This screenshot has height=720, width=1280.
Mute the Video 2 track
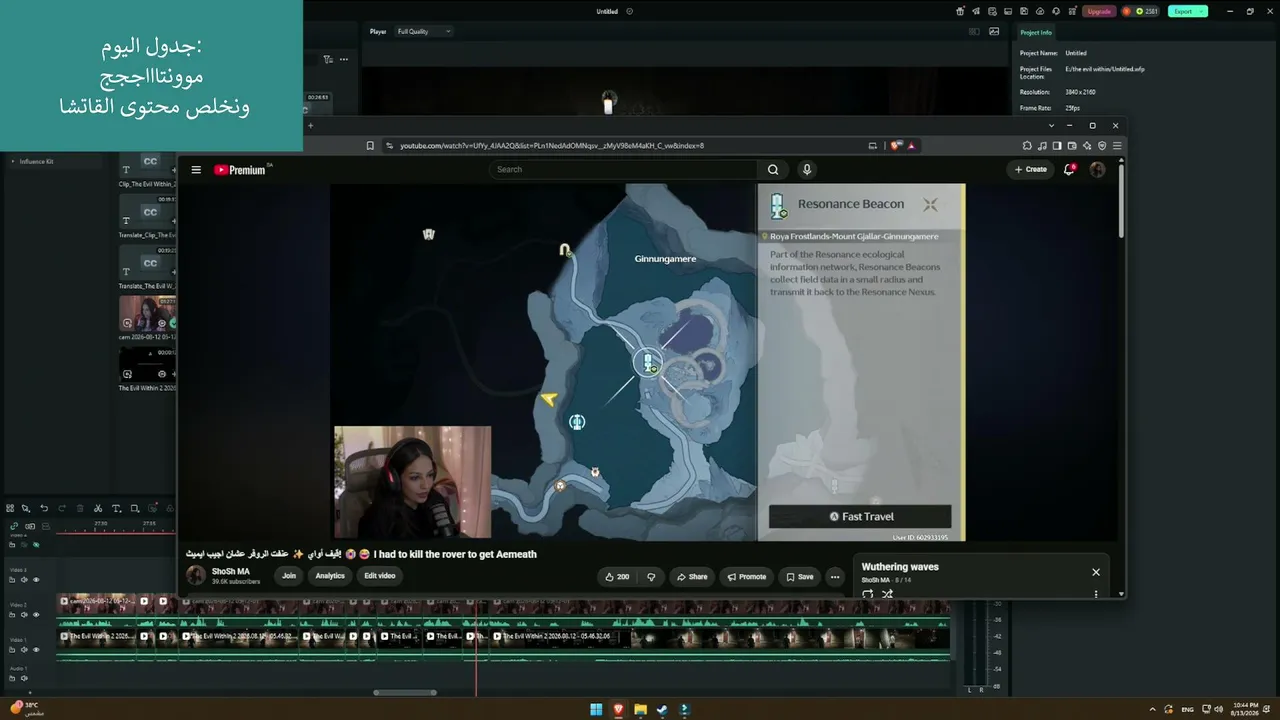point(25,615)
